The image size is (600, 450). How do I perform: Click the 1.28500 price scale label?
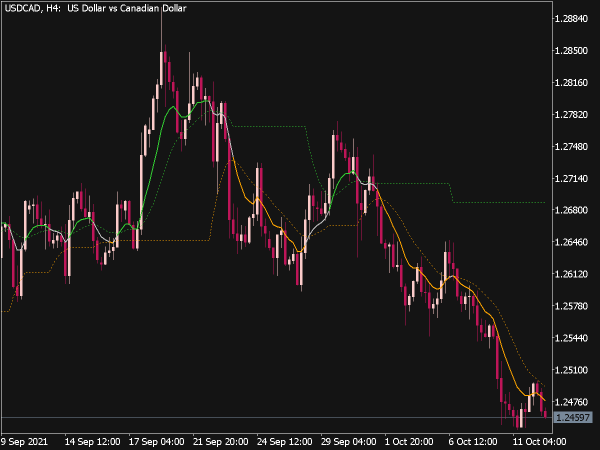click(571, 51)
